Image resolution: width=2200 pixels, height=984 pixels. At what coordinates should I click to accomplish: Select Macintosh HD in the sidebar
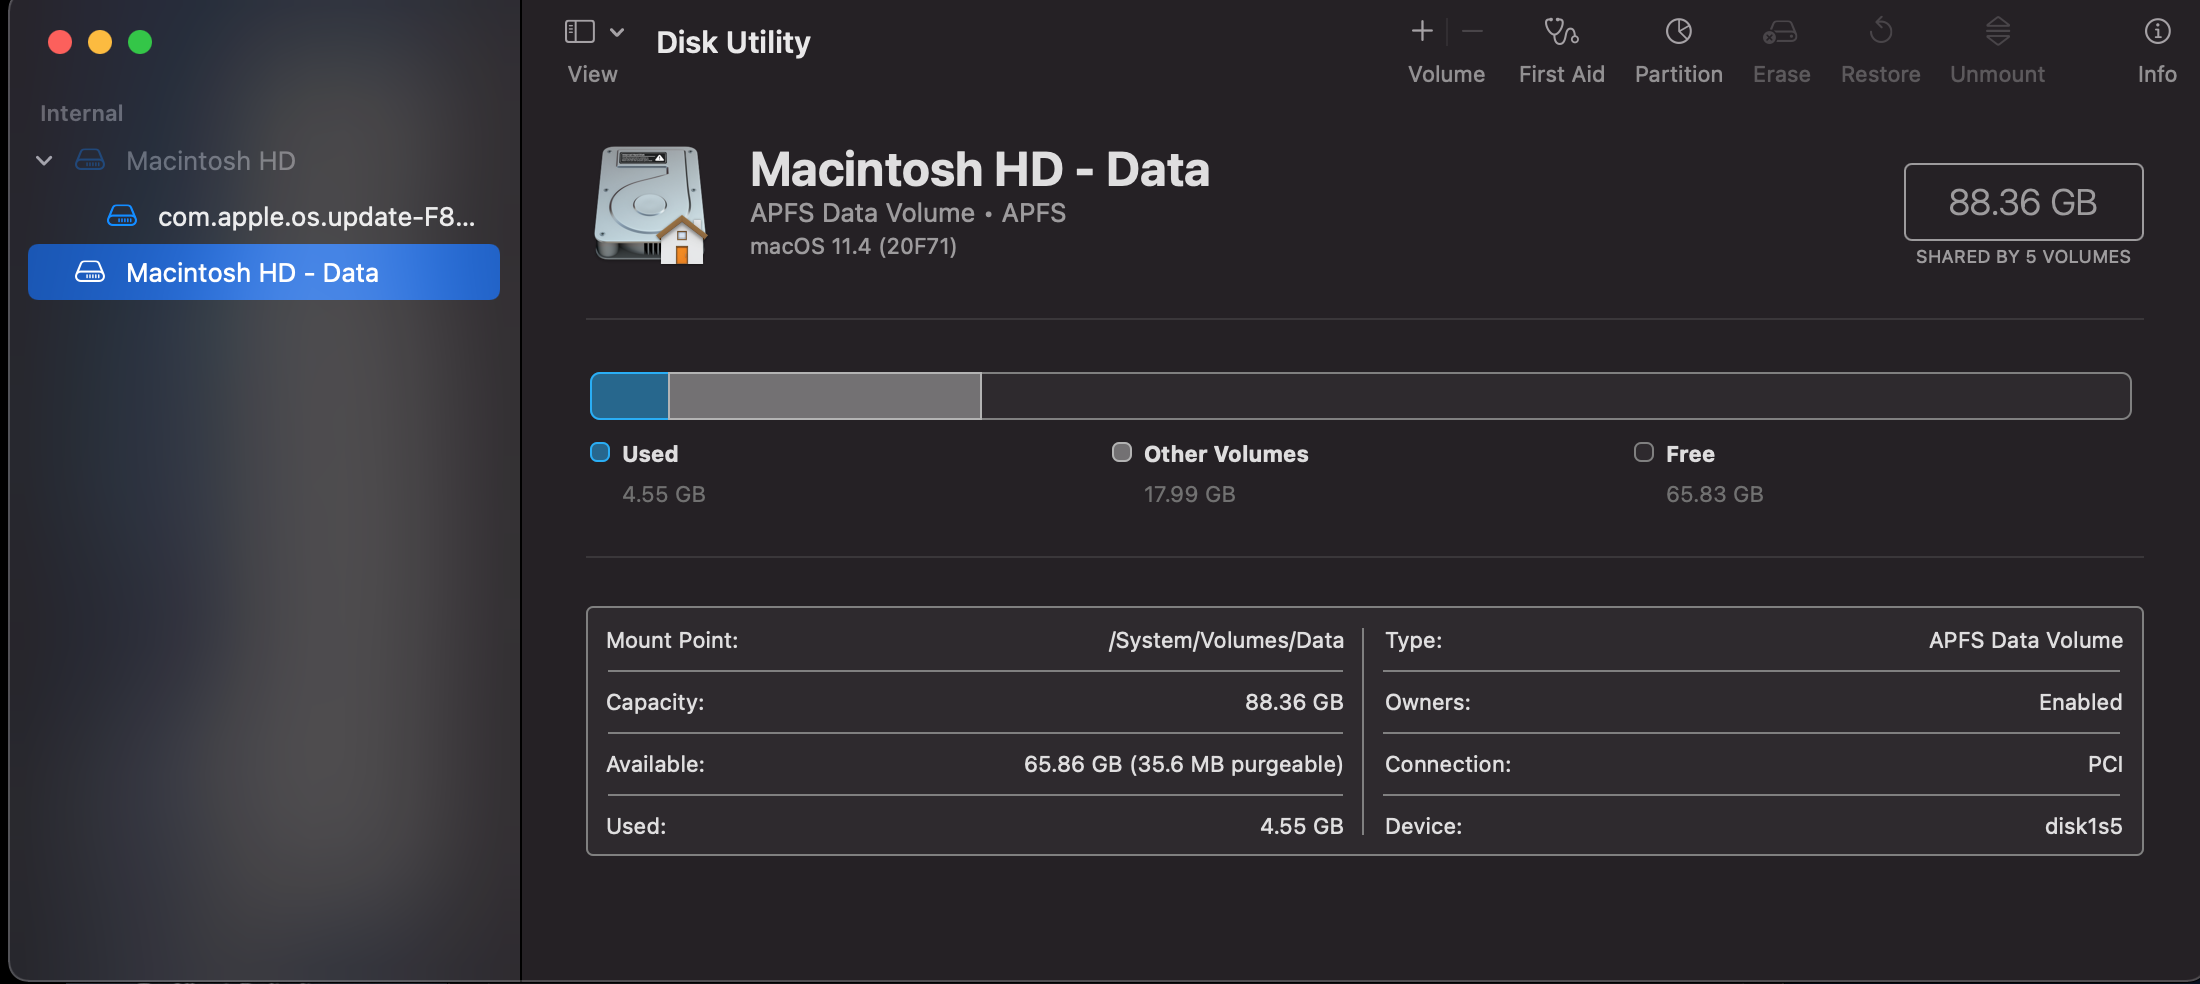click(210, 161)
